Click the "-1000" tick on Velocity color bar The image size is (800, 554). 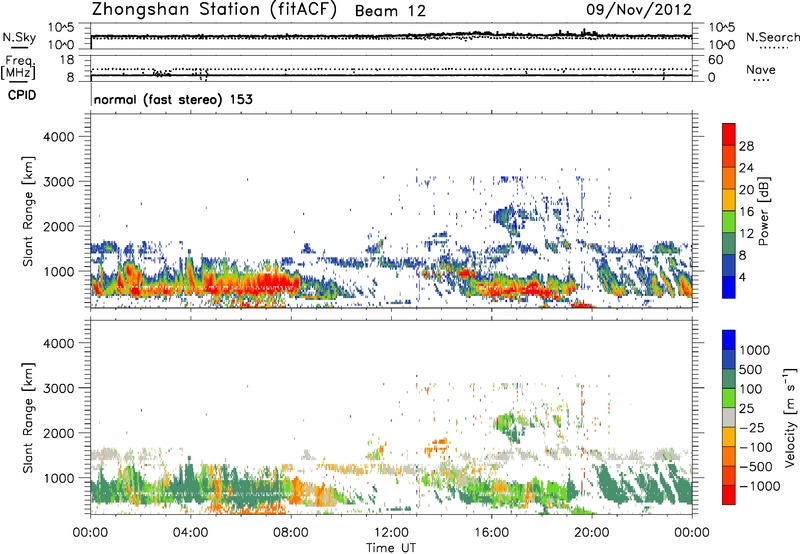(760, 486)
